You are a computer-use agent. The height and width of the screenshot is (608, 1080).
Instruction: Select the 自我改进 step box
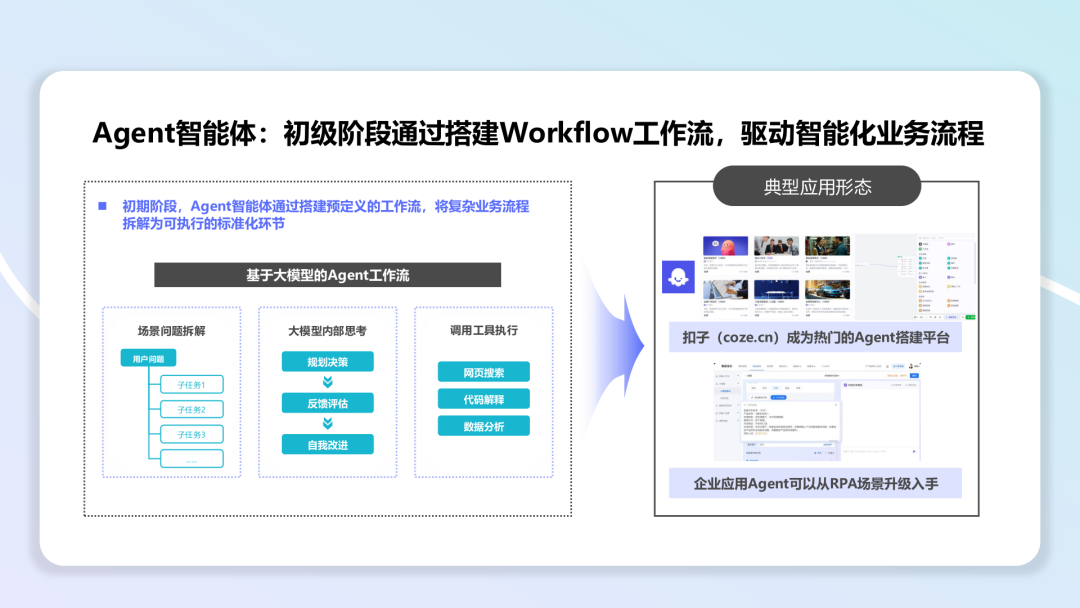328,444
